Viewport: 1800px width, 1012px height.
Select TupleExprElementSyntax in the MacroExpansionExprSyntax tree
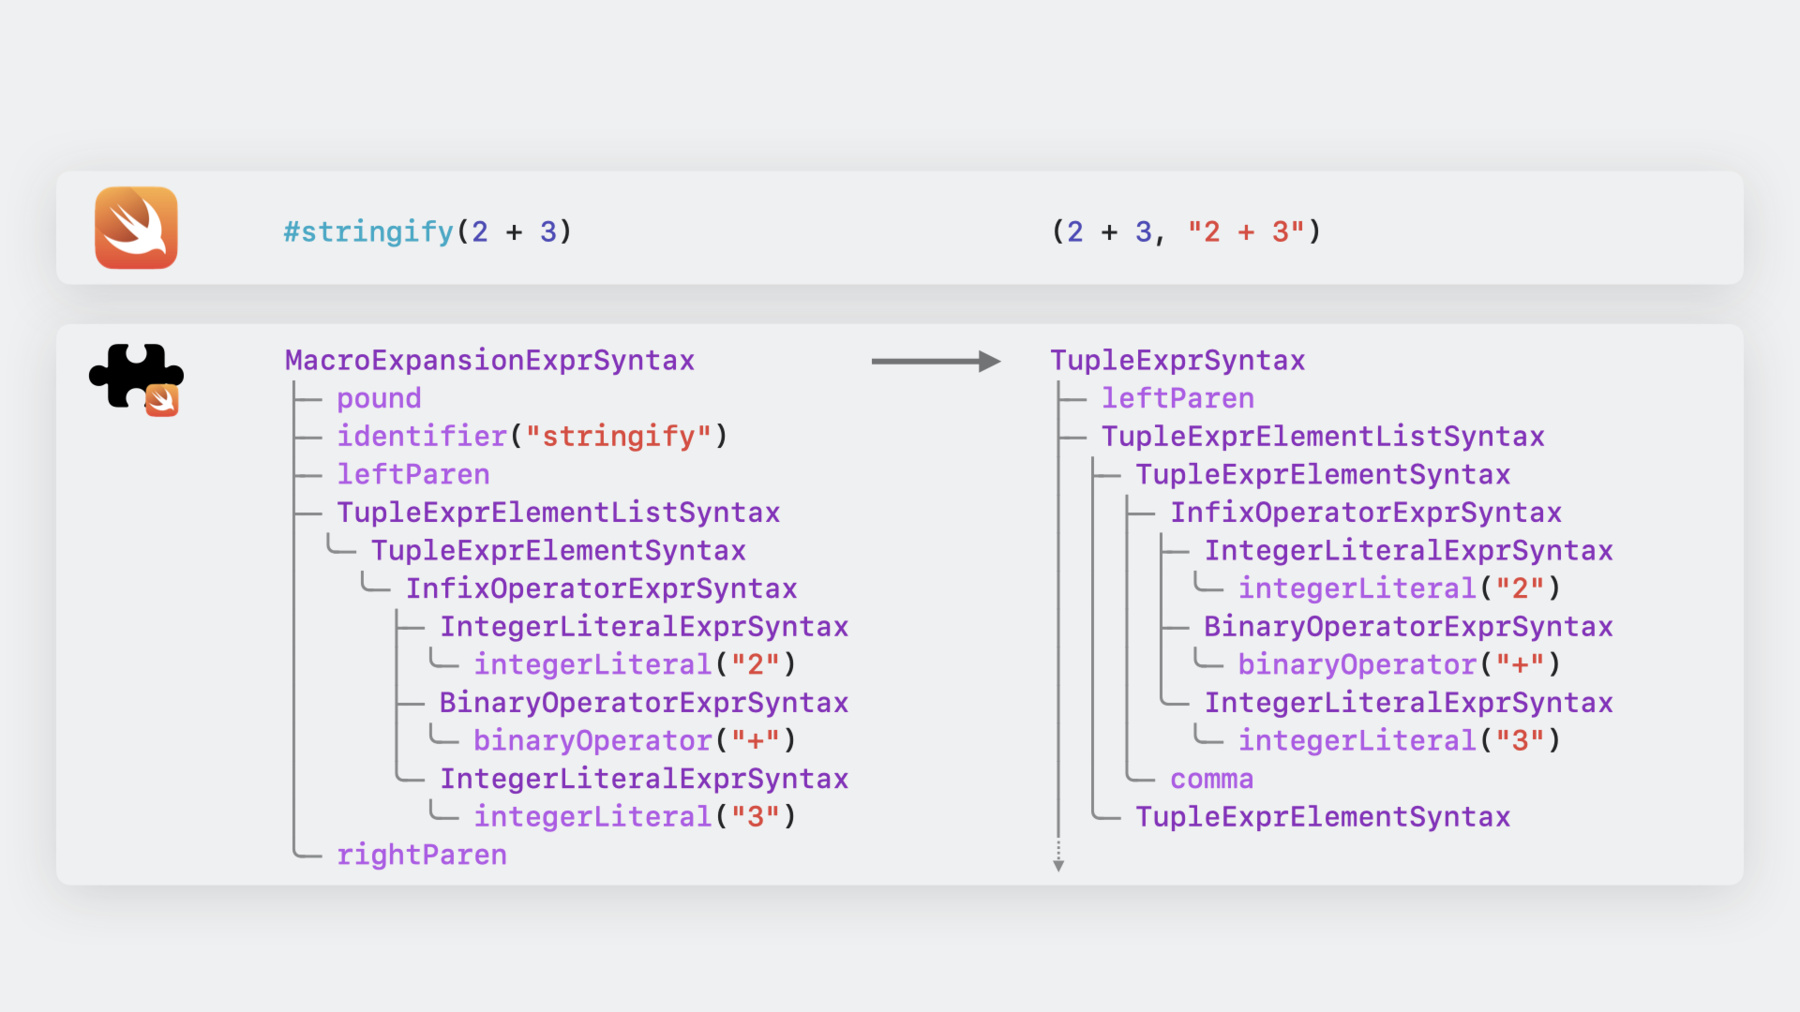tap(558, 550)
